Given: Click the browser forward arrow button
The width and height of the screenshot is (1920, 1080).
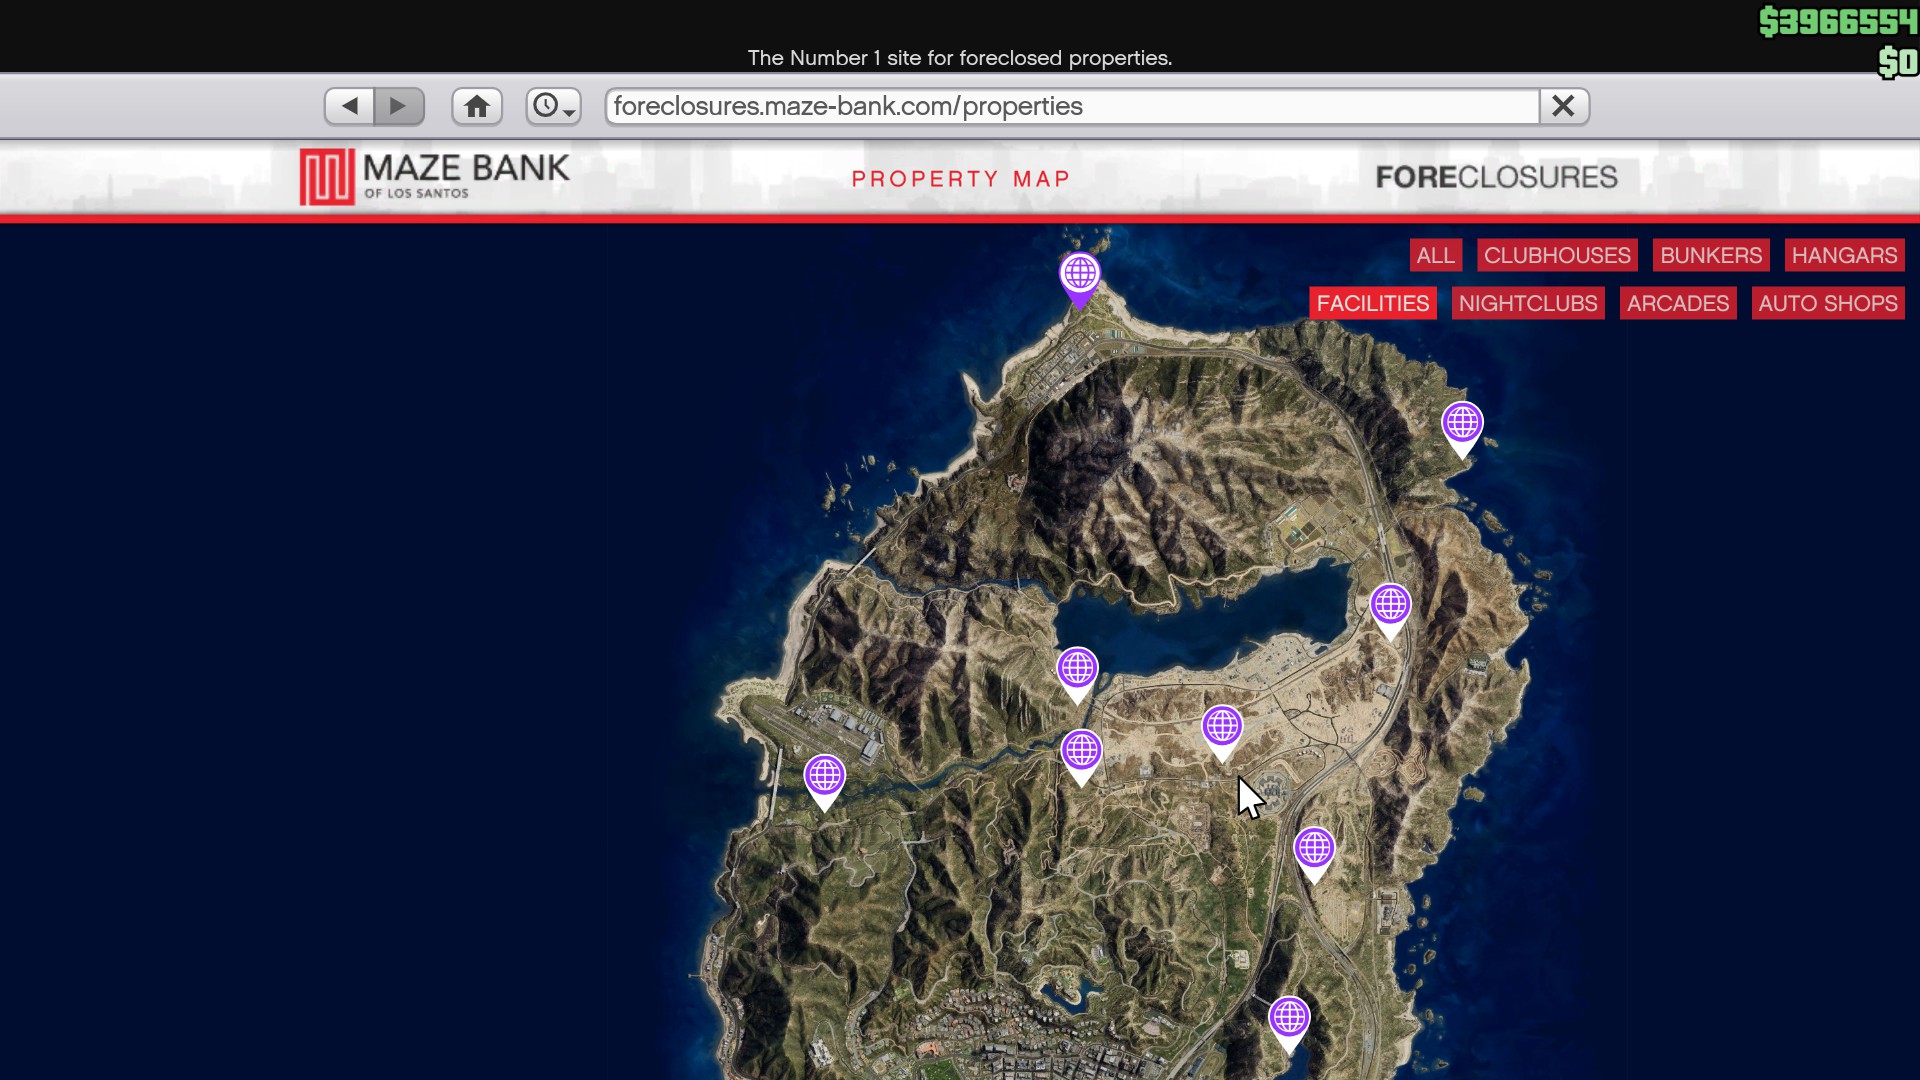Looking at the screenshot, I should 399,106.
